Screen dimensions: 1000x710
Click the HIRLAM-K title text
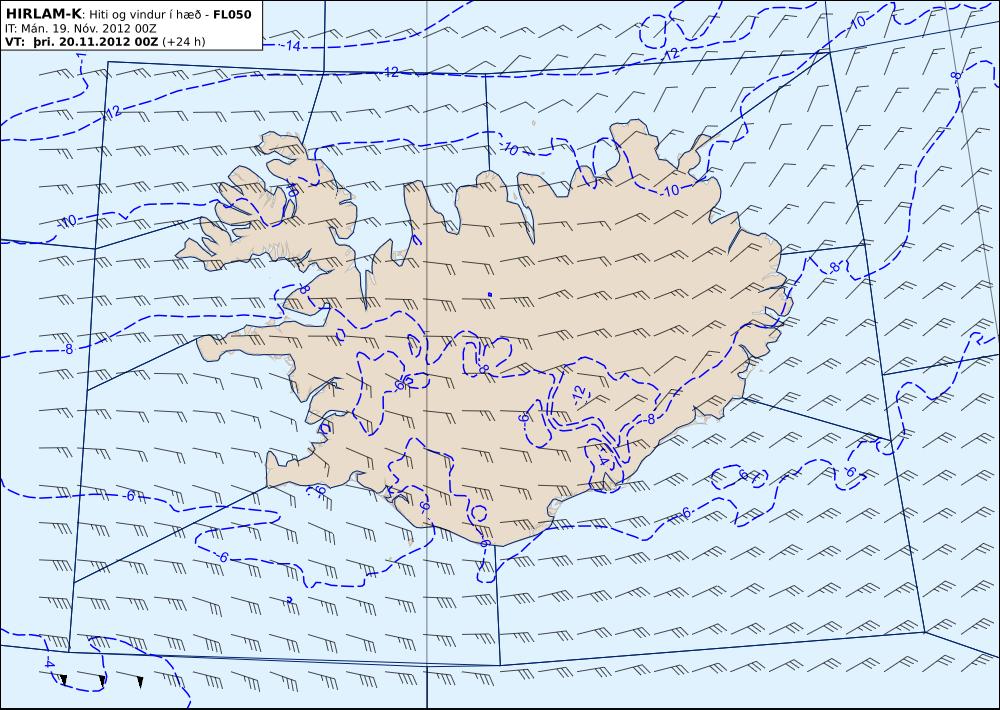(43, 14)
